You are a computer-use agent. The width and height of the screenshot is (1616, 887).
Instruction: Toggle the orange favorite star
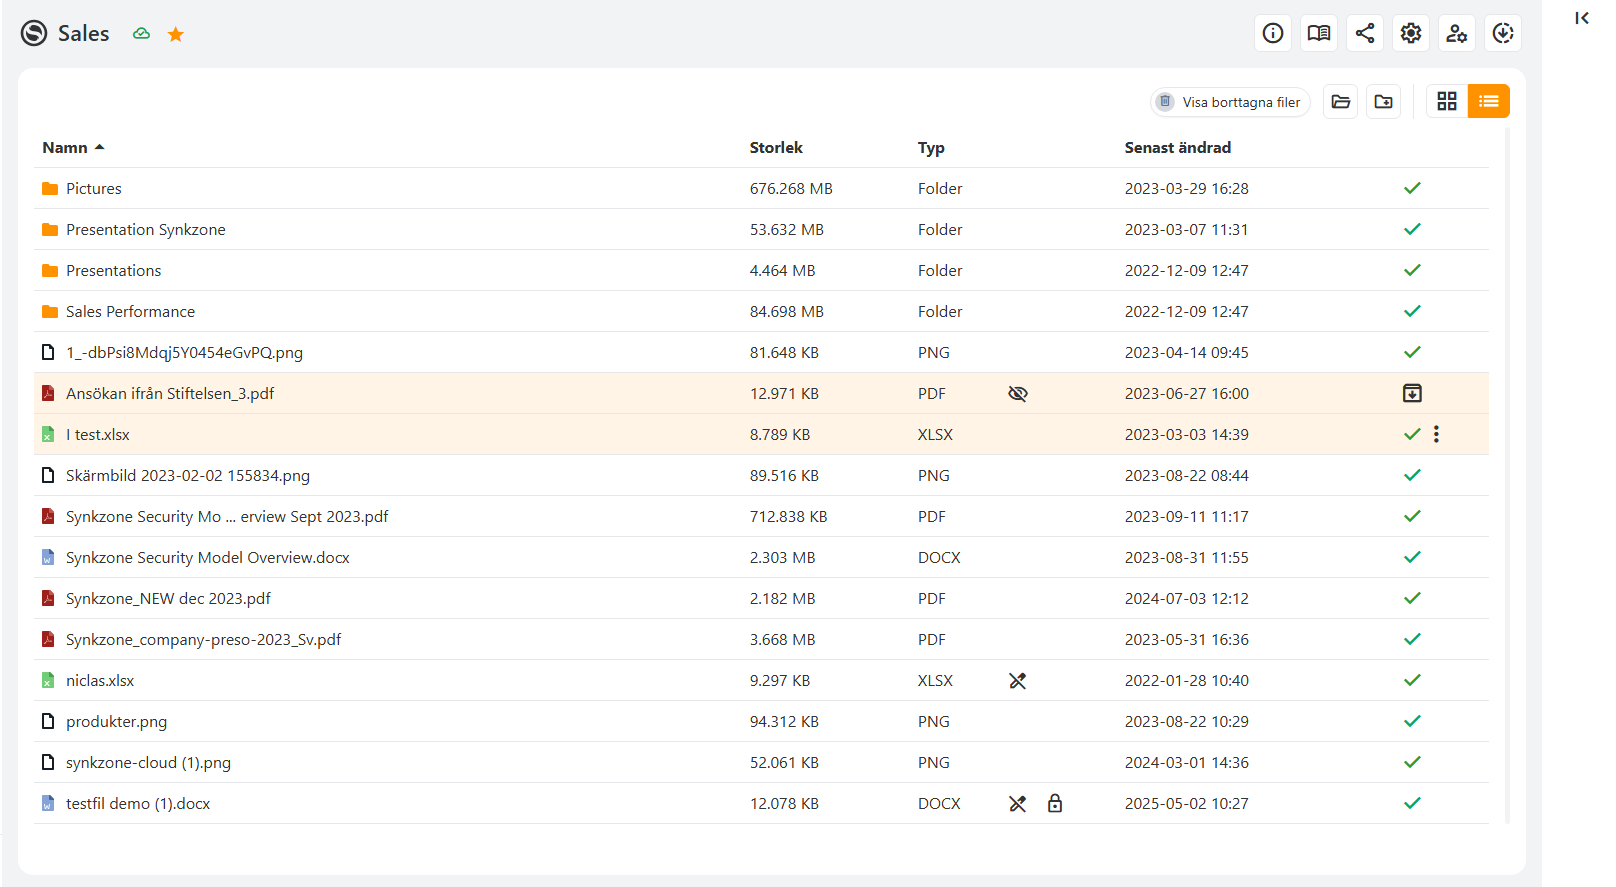pos(176,34)
